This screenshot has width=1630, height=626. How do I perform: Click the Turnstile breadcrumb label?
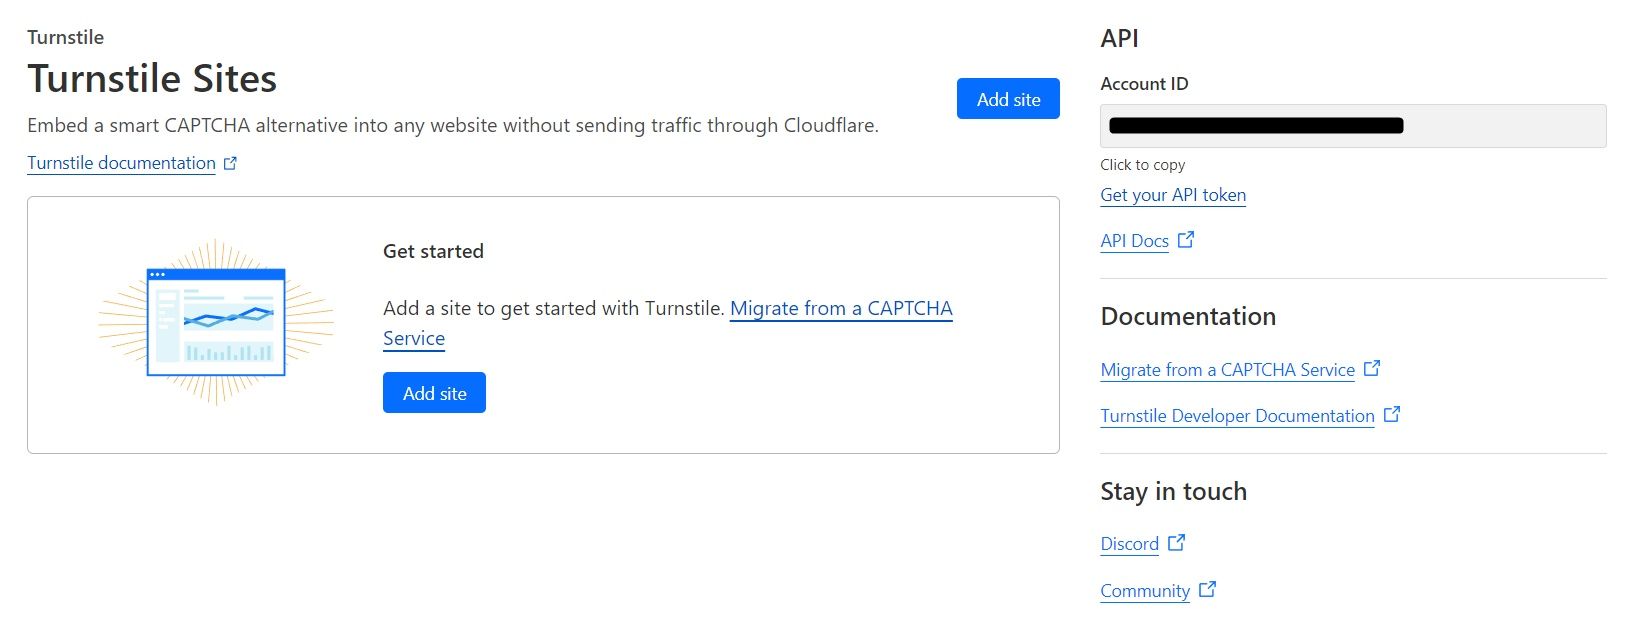[x=65, y=37]
